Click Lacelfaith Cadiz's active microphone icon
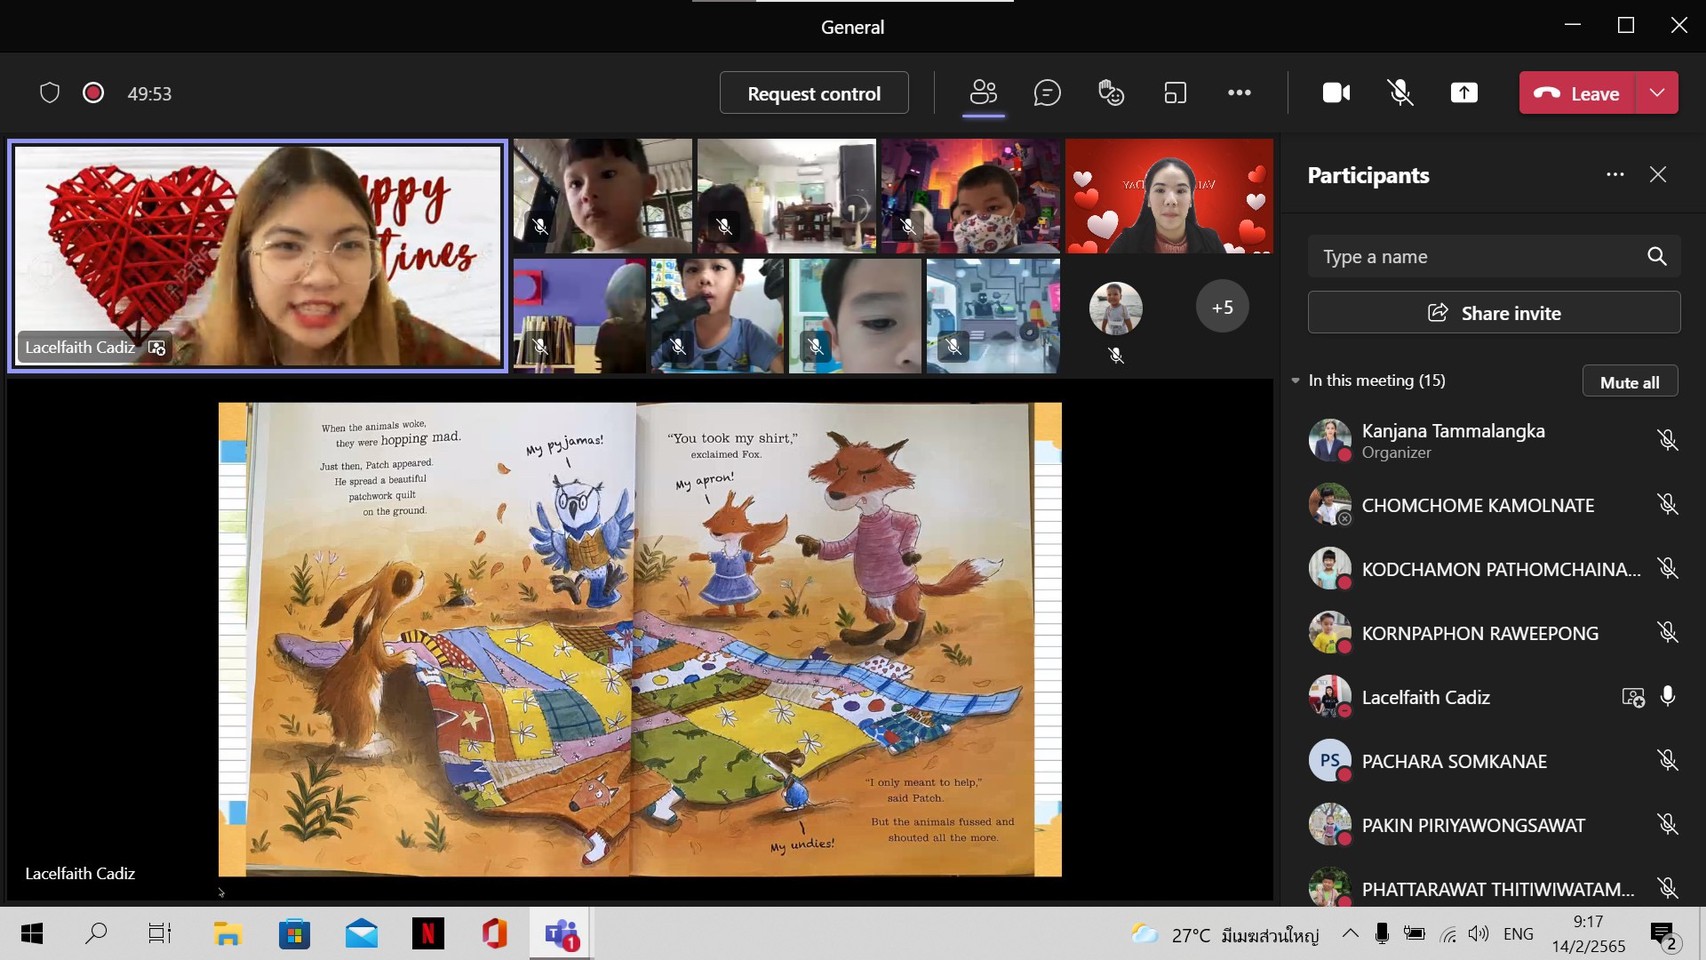This screenshot has width=1706, height=960. tap(1668, 696)
